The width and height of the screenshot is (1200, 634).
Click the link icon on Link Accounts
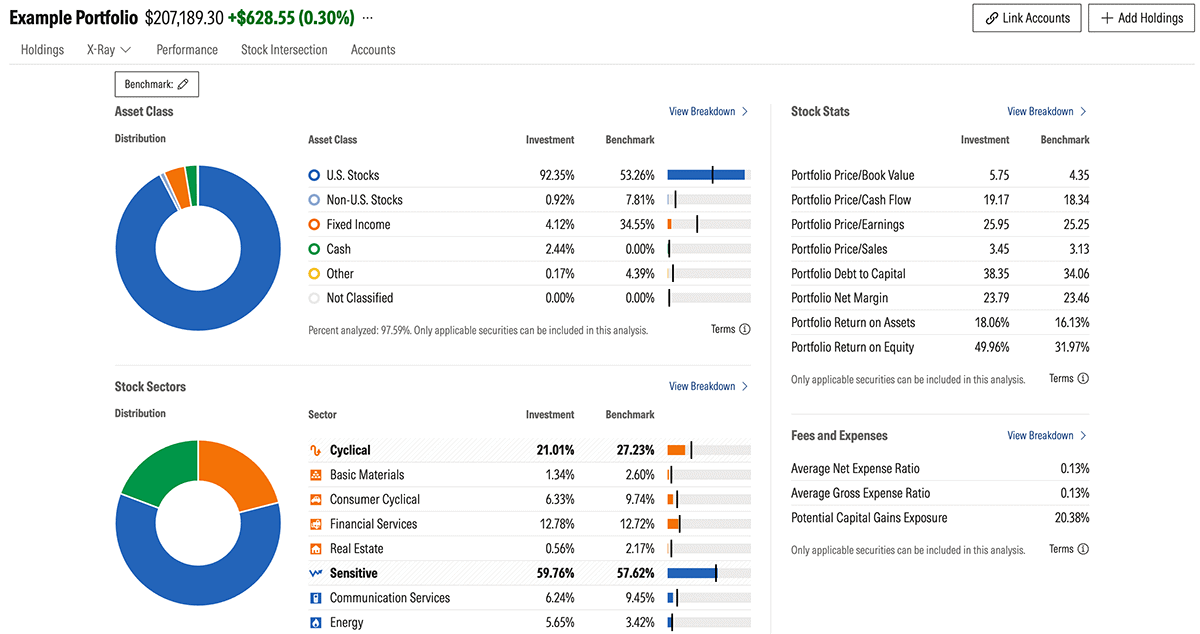tap(992, 18)
